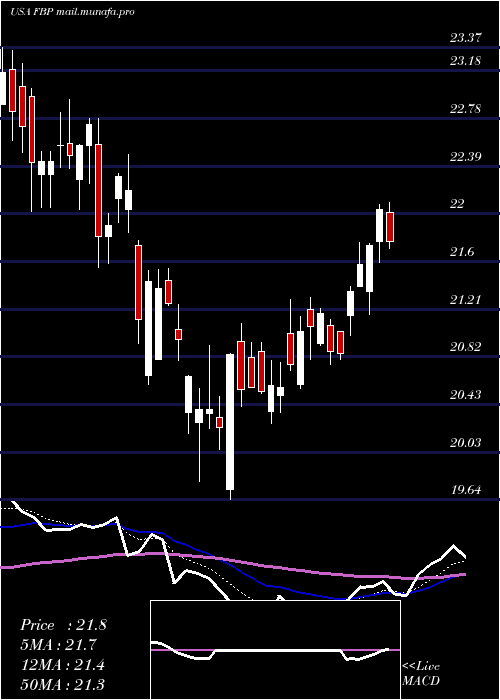Click the USA FBP mail.munafa.pro title
500x700 pixels.
72,12
